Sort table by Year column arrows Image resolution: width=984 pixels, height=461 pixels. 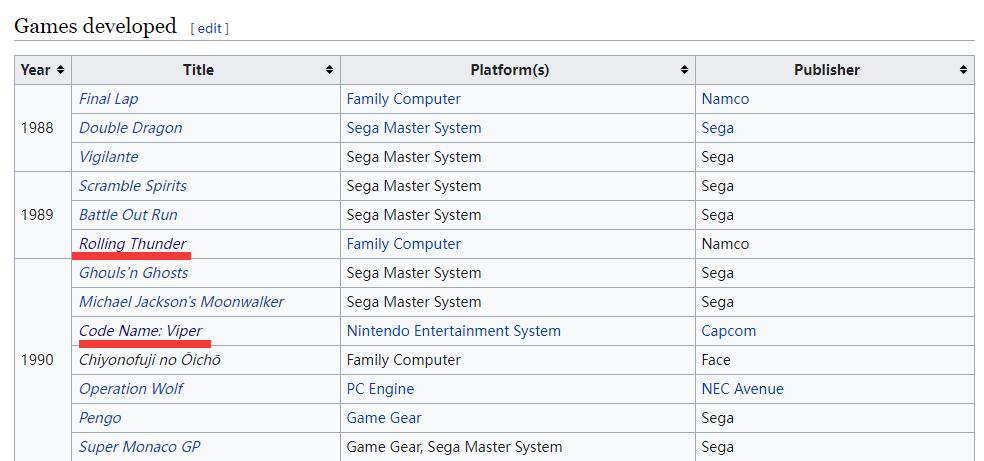click(61, 70)
